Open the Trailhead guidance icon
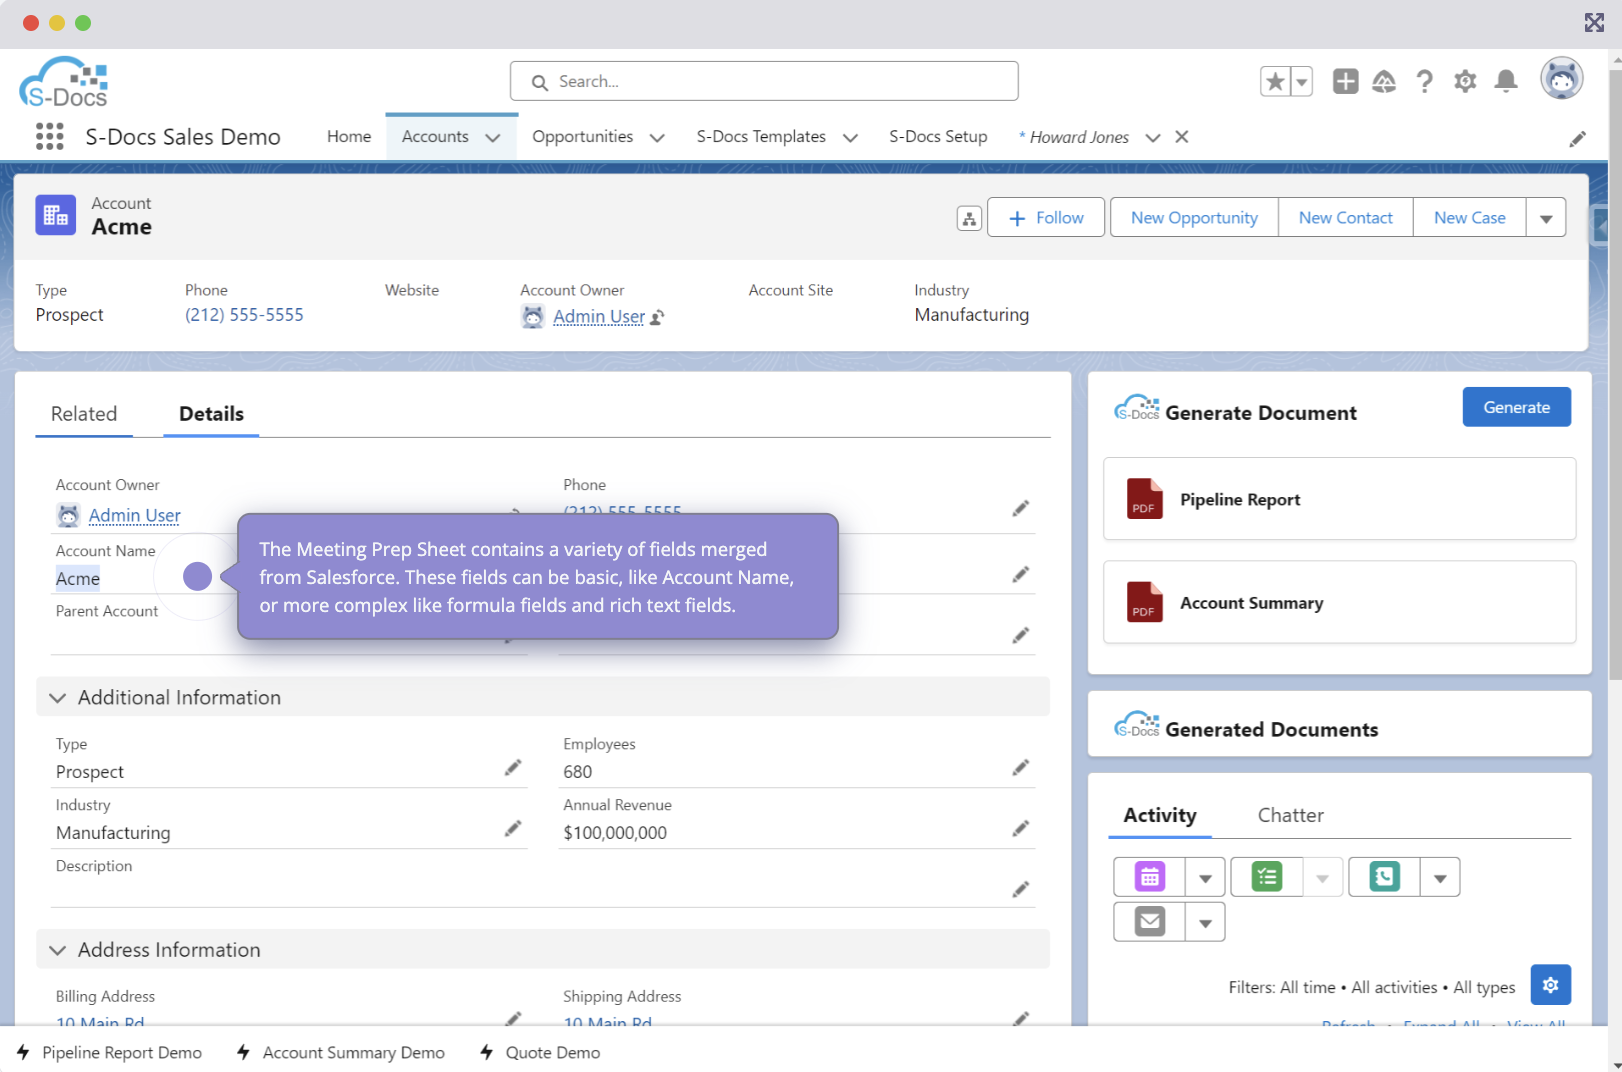The image size is (1622, 1072). click(1384, 81)
